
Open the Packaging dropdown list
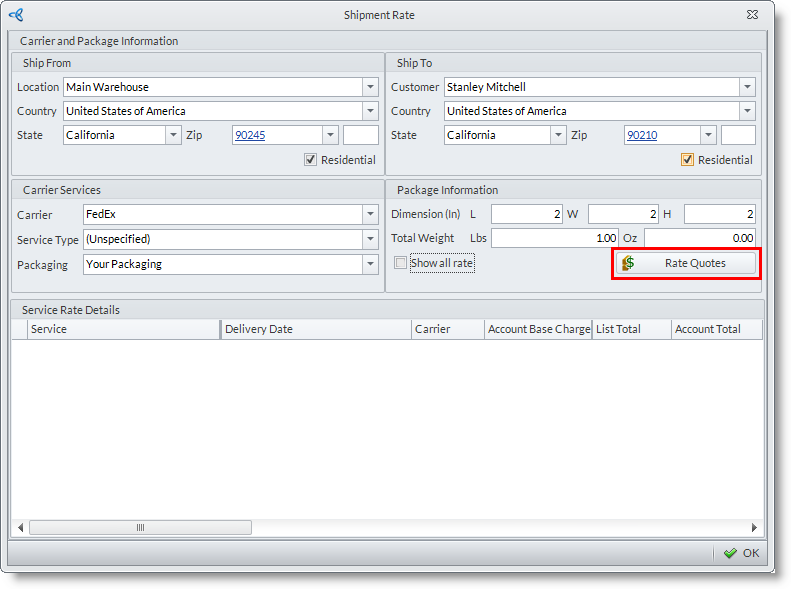click(370, 264)
